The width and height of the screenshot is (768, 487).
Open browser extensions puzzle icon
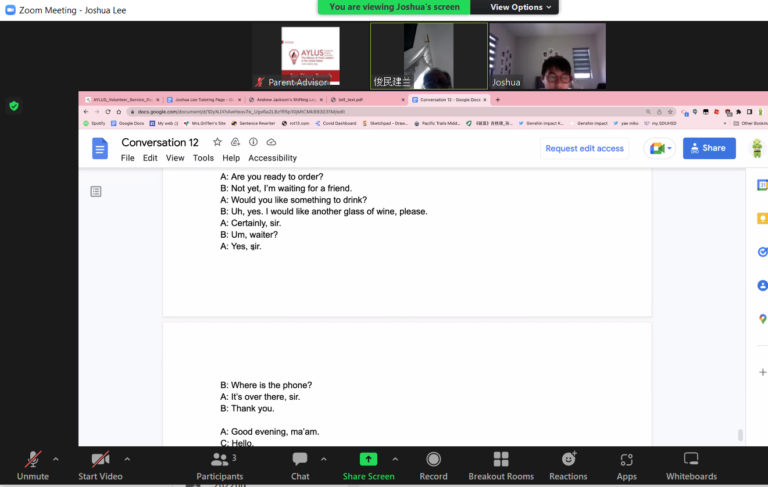tap(739, 112)
